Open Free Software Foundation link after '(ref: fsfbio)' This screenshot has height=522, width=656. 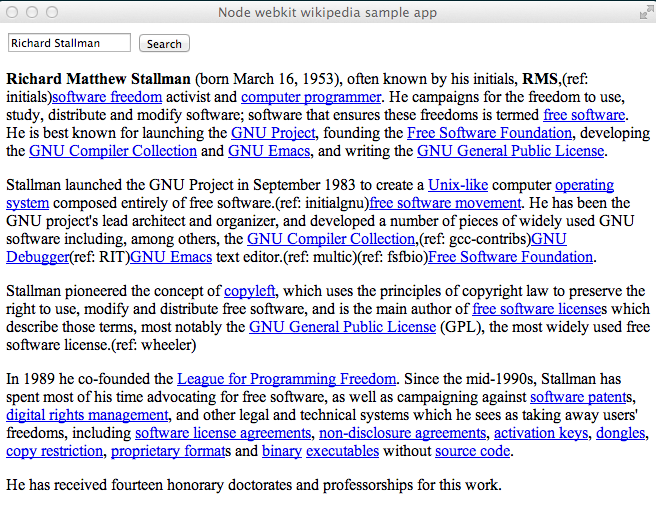coord(510,257)
